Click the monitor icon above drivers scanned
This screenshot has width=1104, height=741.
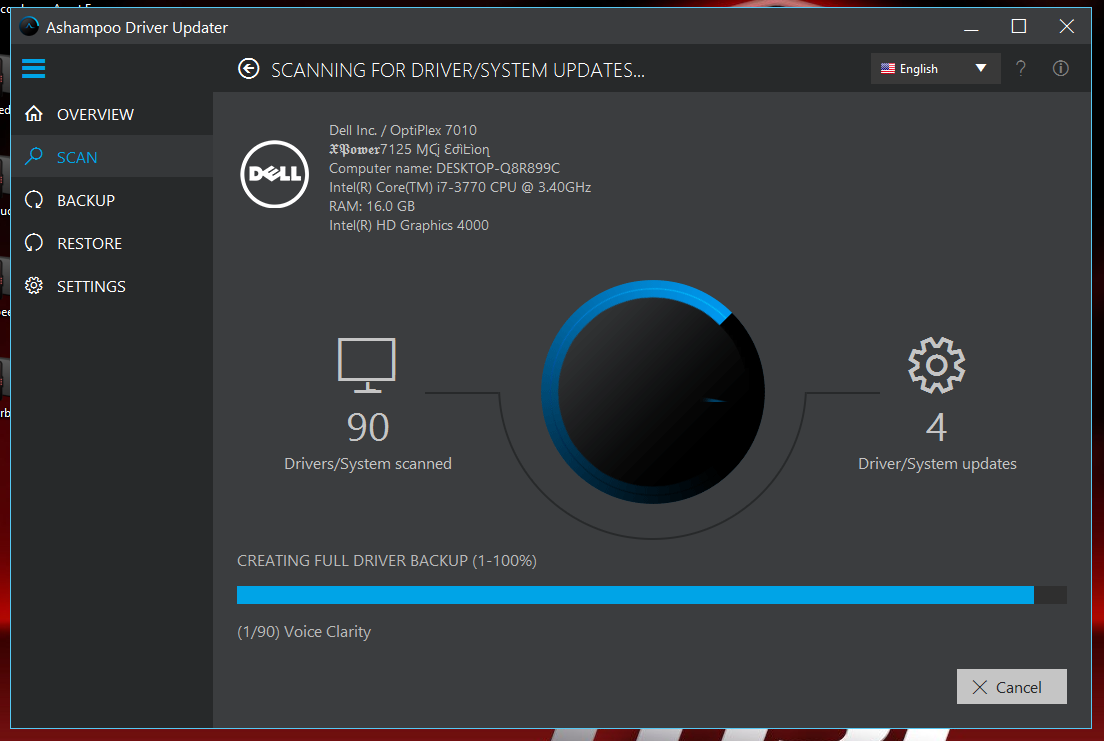[x=367, y=365]
